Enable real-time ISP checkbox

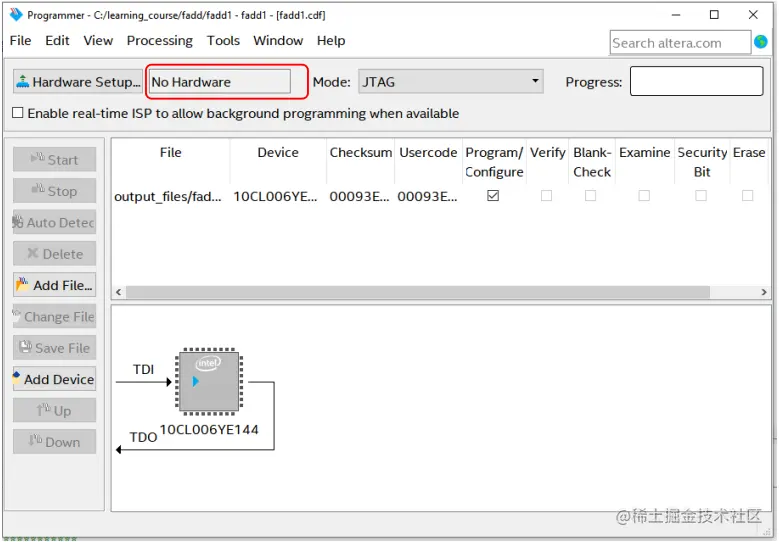(18, 113)
